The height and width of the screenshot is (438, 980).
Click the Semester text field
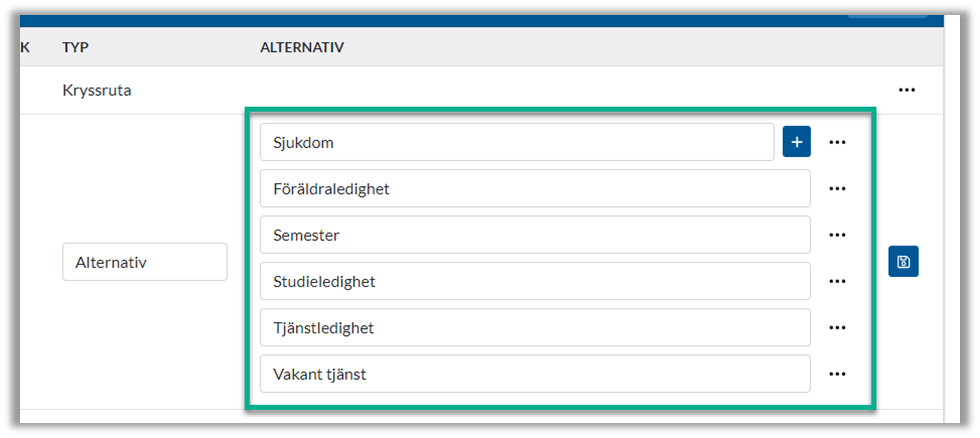[x=534, y=235]
